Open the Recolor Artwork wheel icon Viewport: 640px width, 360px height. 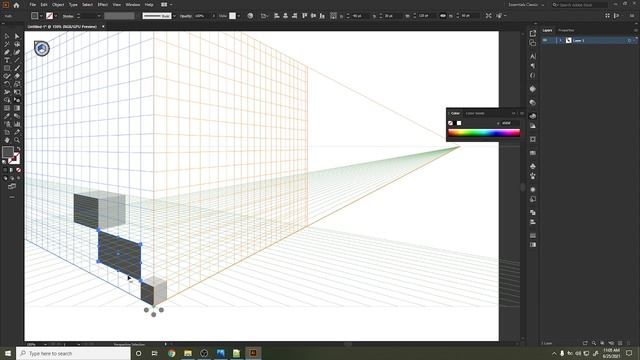pos(250,16)
